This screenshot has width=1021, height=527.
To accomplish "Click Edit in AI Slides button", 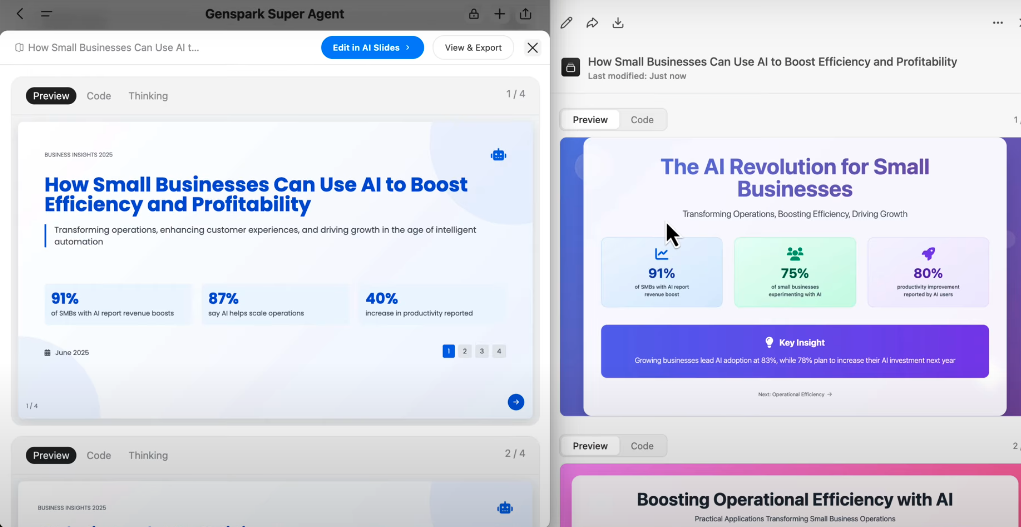I will tap(372, 48).
